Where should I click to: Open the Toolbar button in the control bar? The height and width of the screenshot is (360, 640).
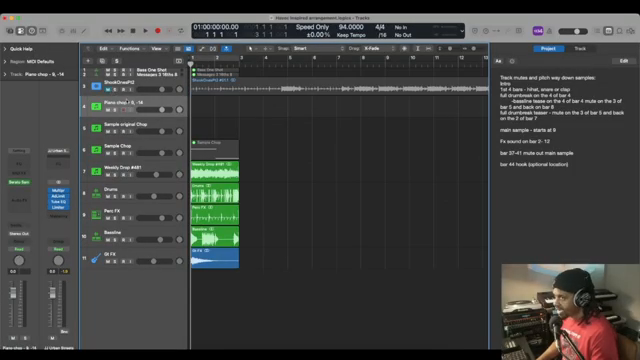42,31
